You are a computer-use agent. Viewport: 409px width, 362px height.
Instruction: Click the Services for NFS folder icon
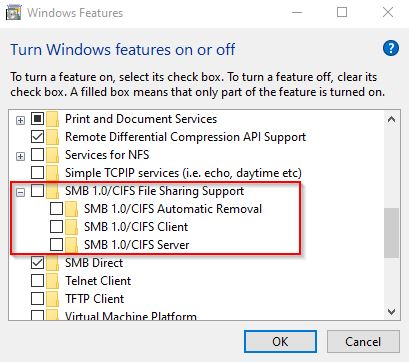click(52, 155)
